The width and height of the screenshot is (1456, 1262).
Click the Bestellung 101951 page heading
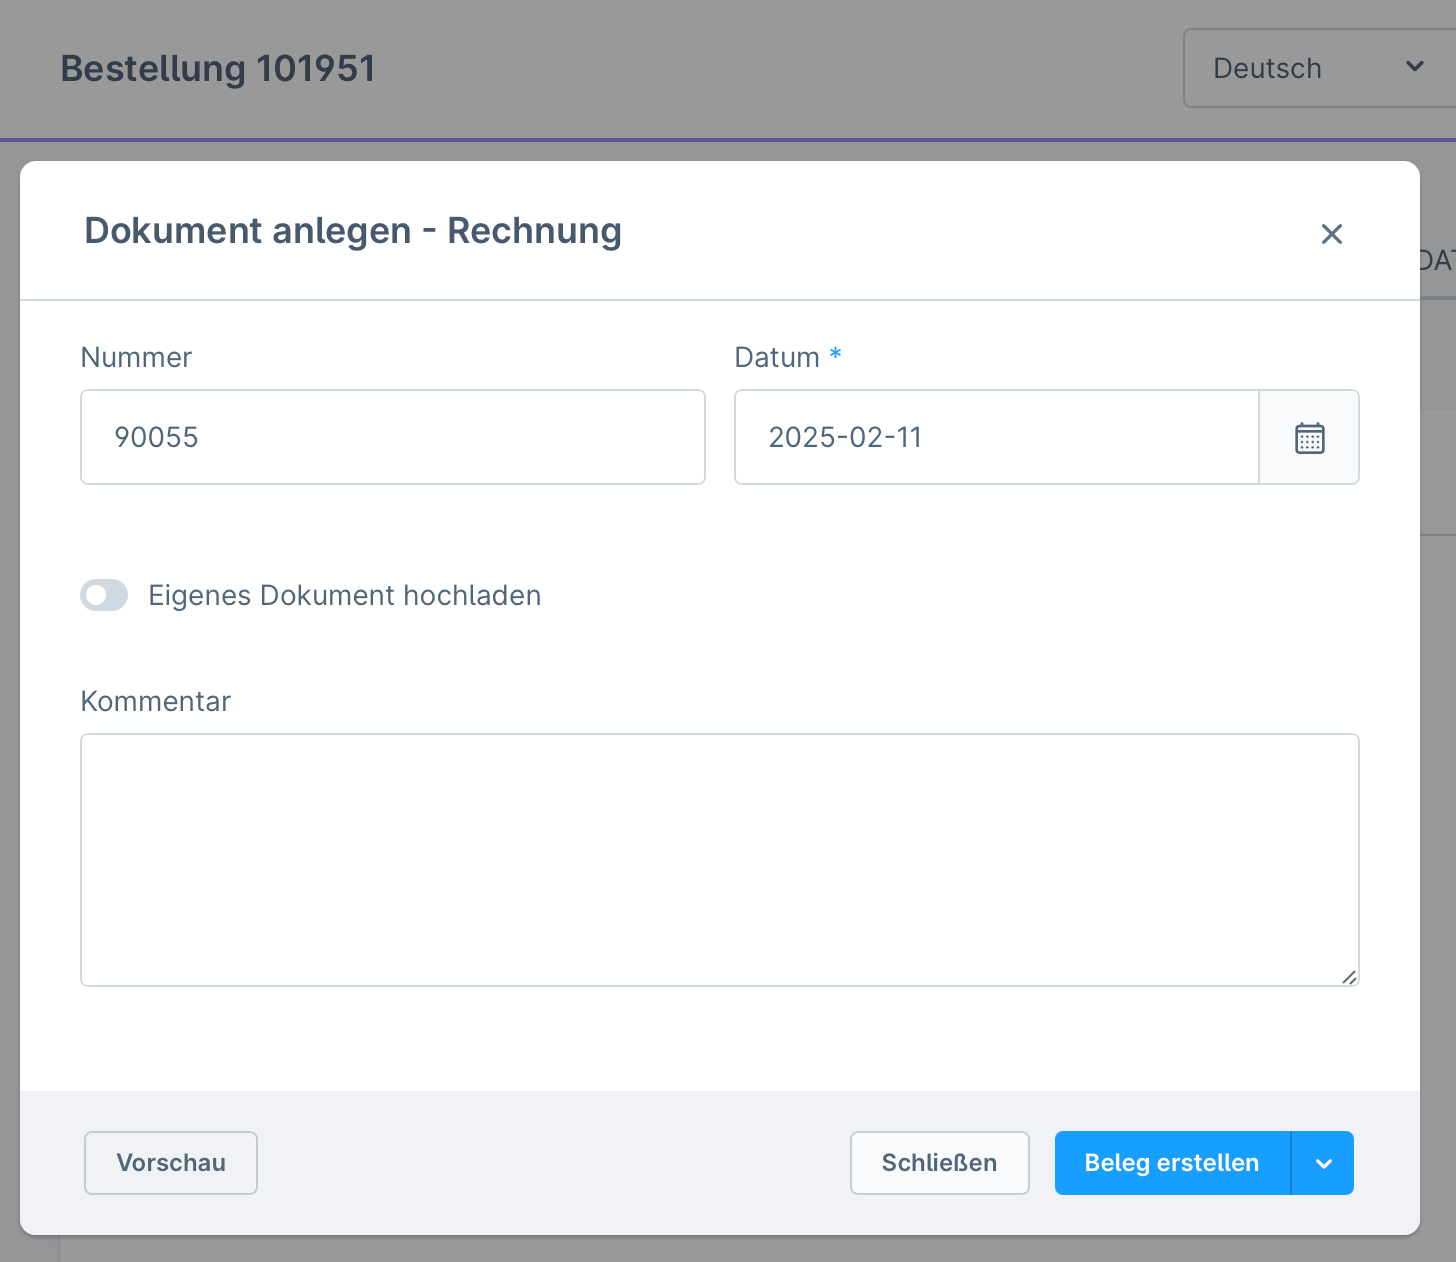pyautogui.click(x=218, y=68)
